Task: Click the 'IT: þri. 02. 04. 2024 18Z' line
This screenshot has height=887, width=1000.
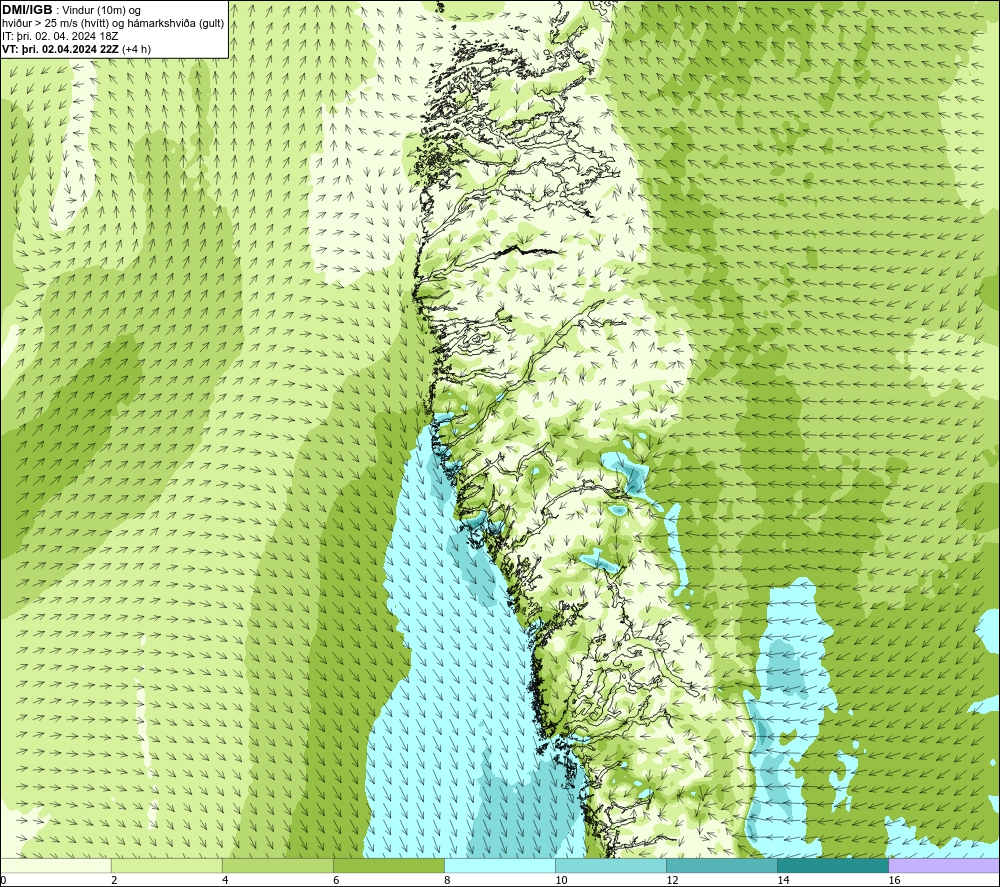Action: [60, 36]
